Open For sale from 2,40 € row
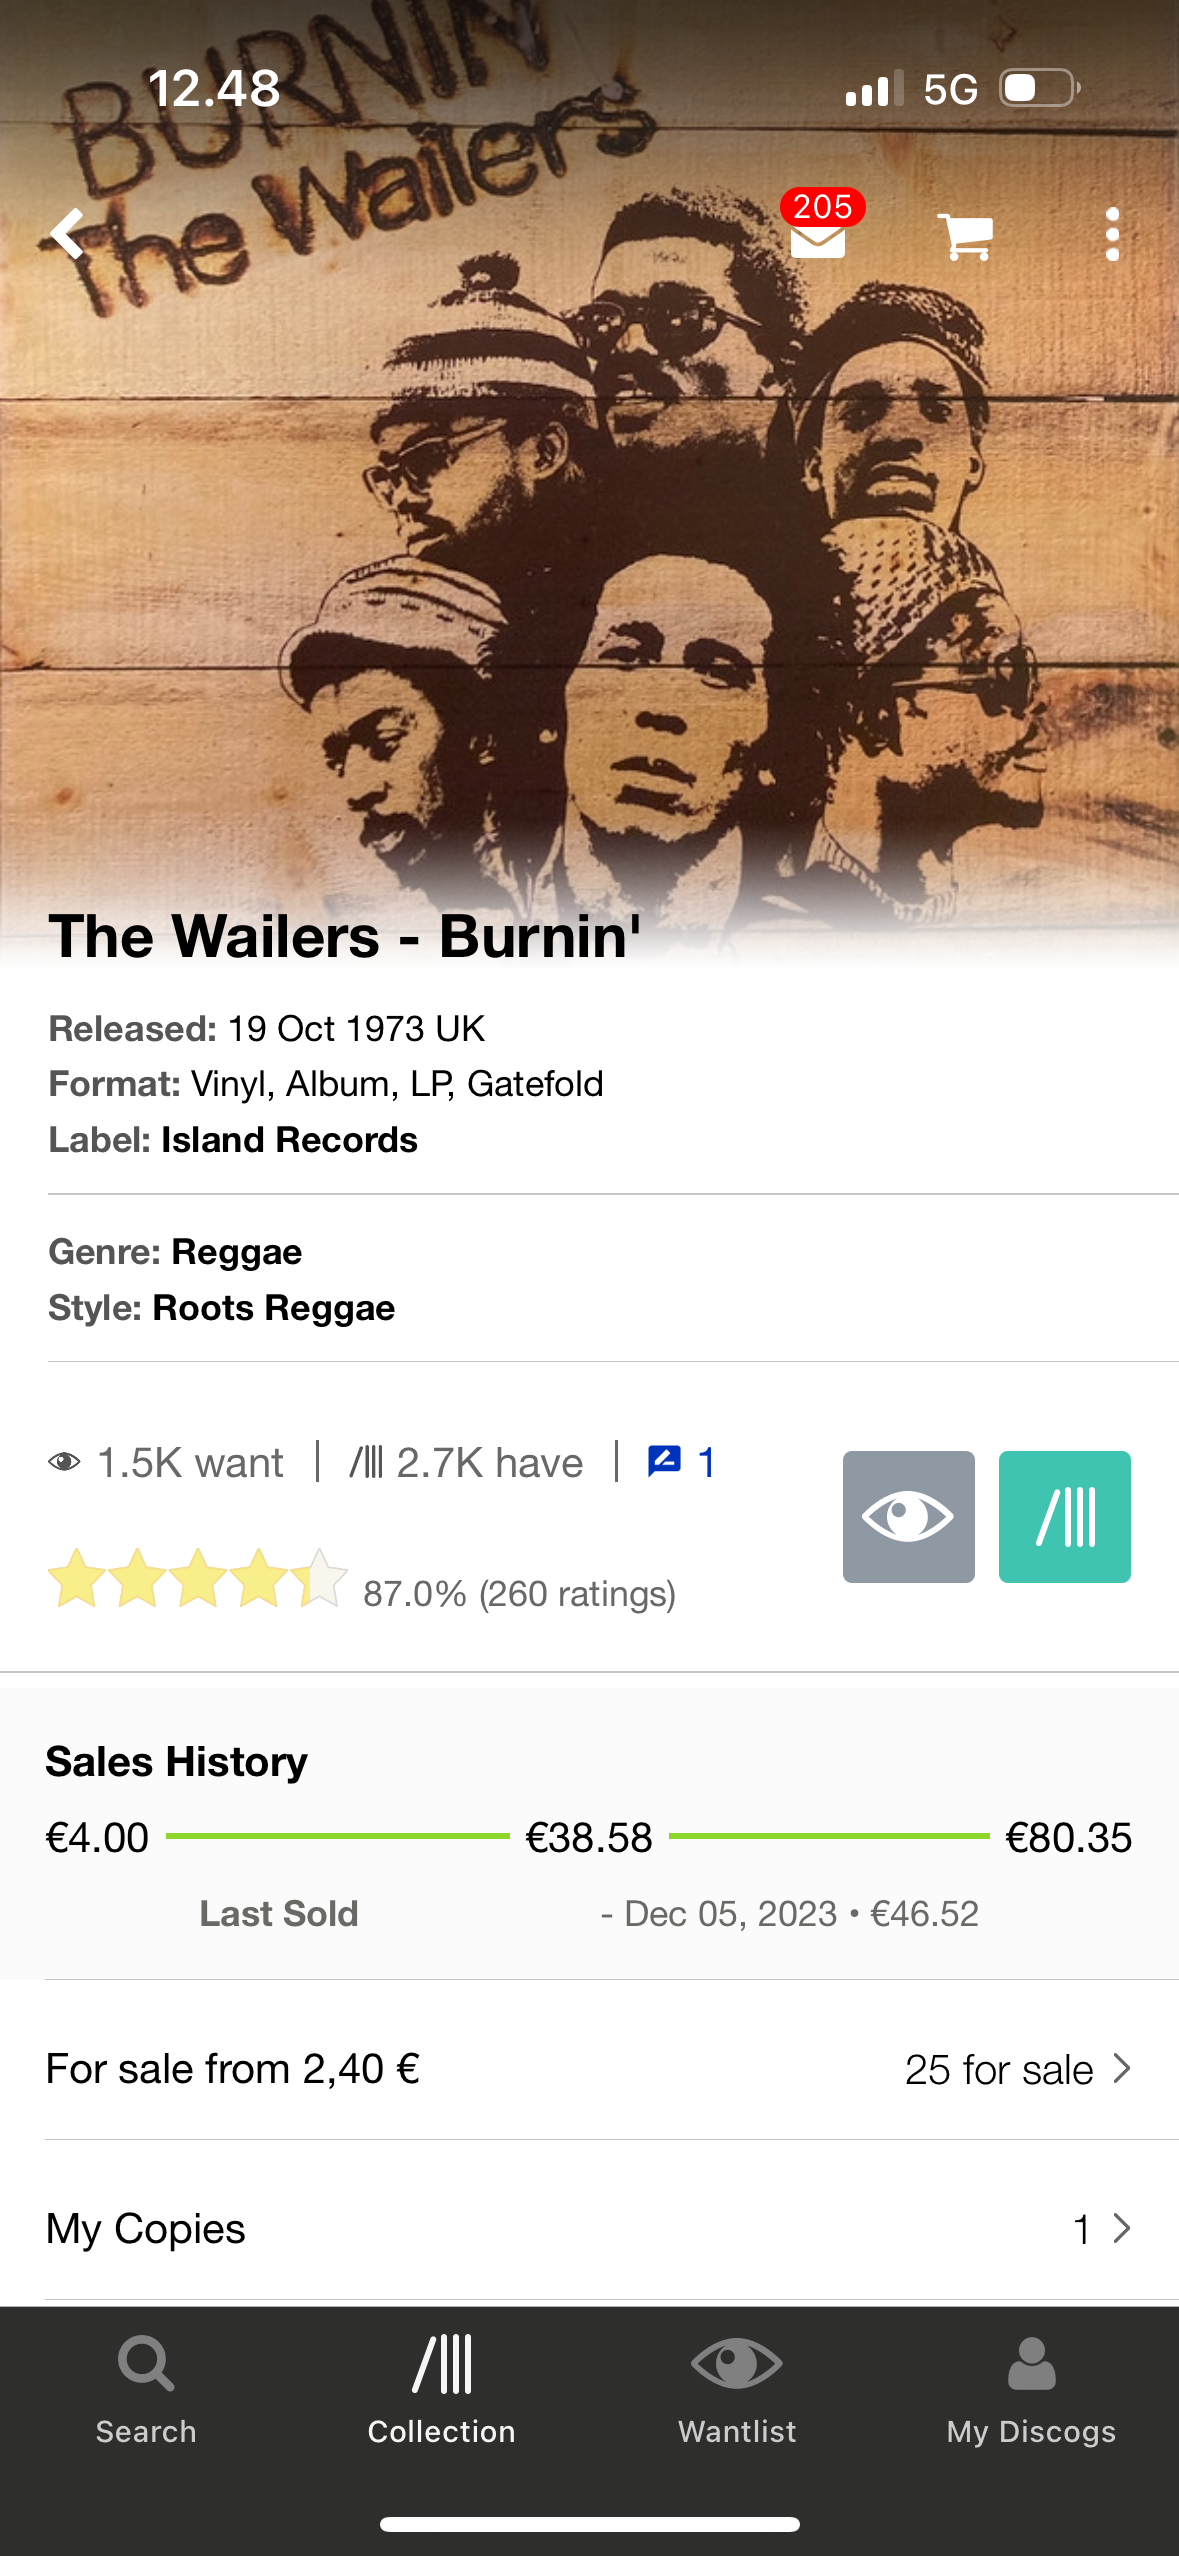 [589, 2068]
